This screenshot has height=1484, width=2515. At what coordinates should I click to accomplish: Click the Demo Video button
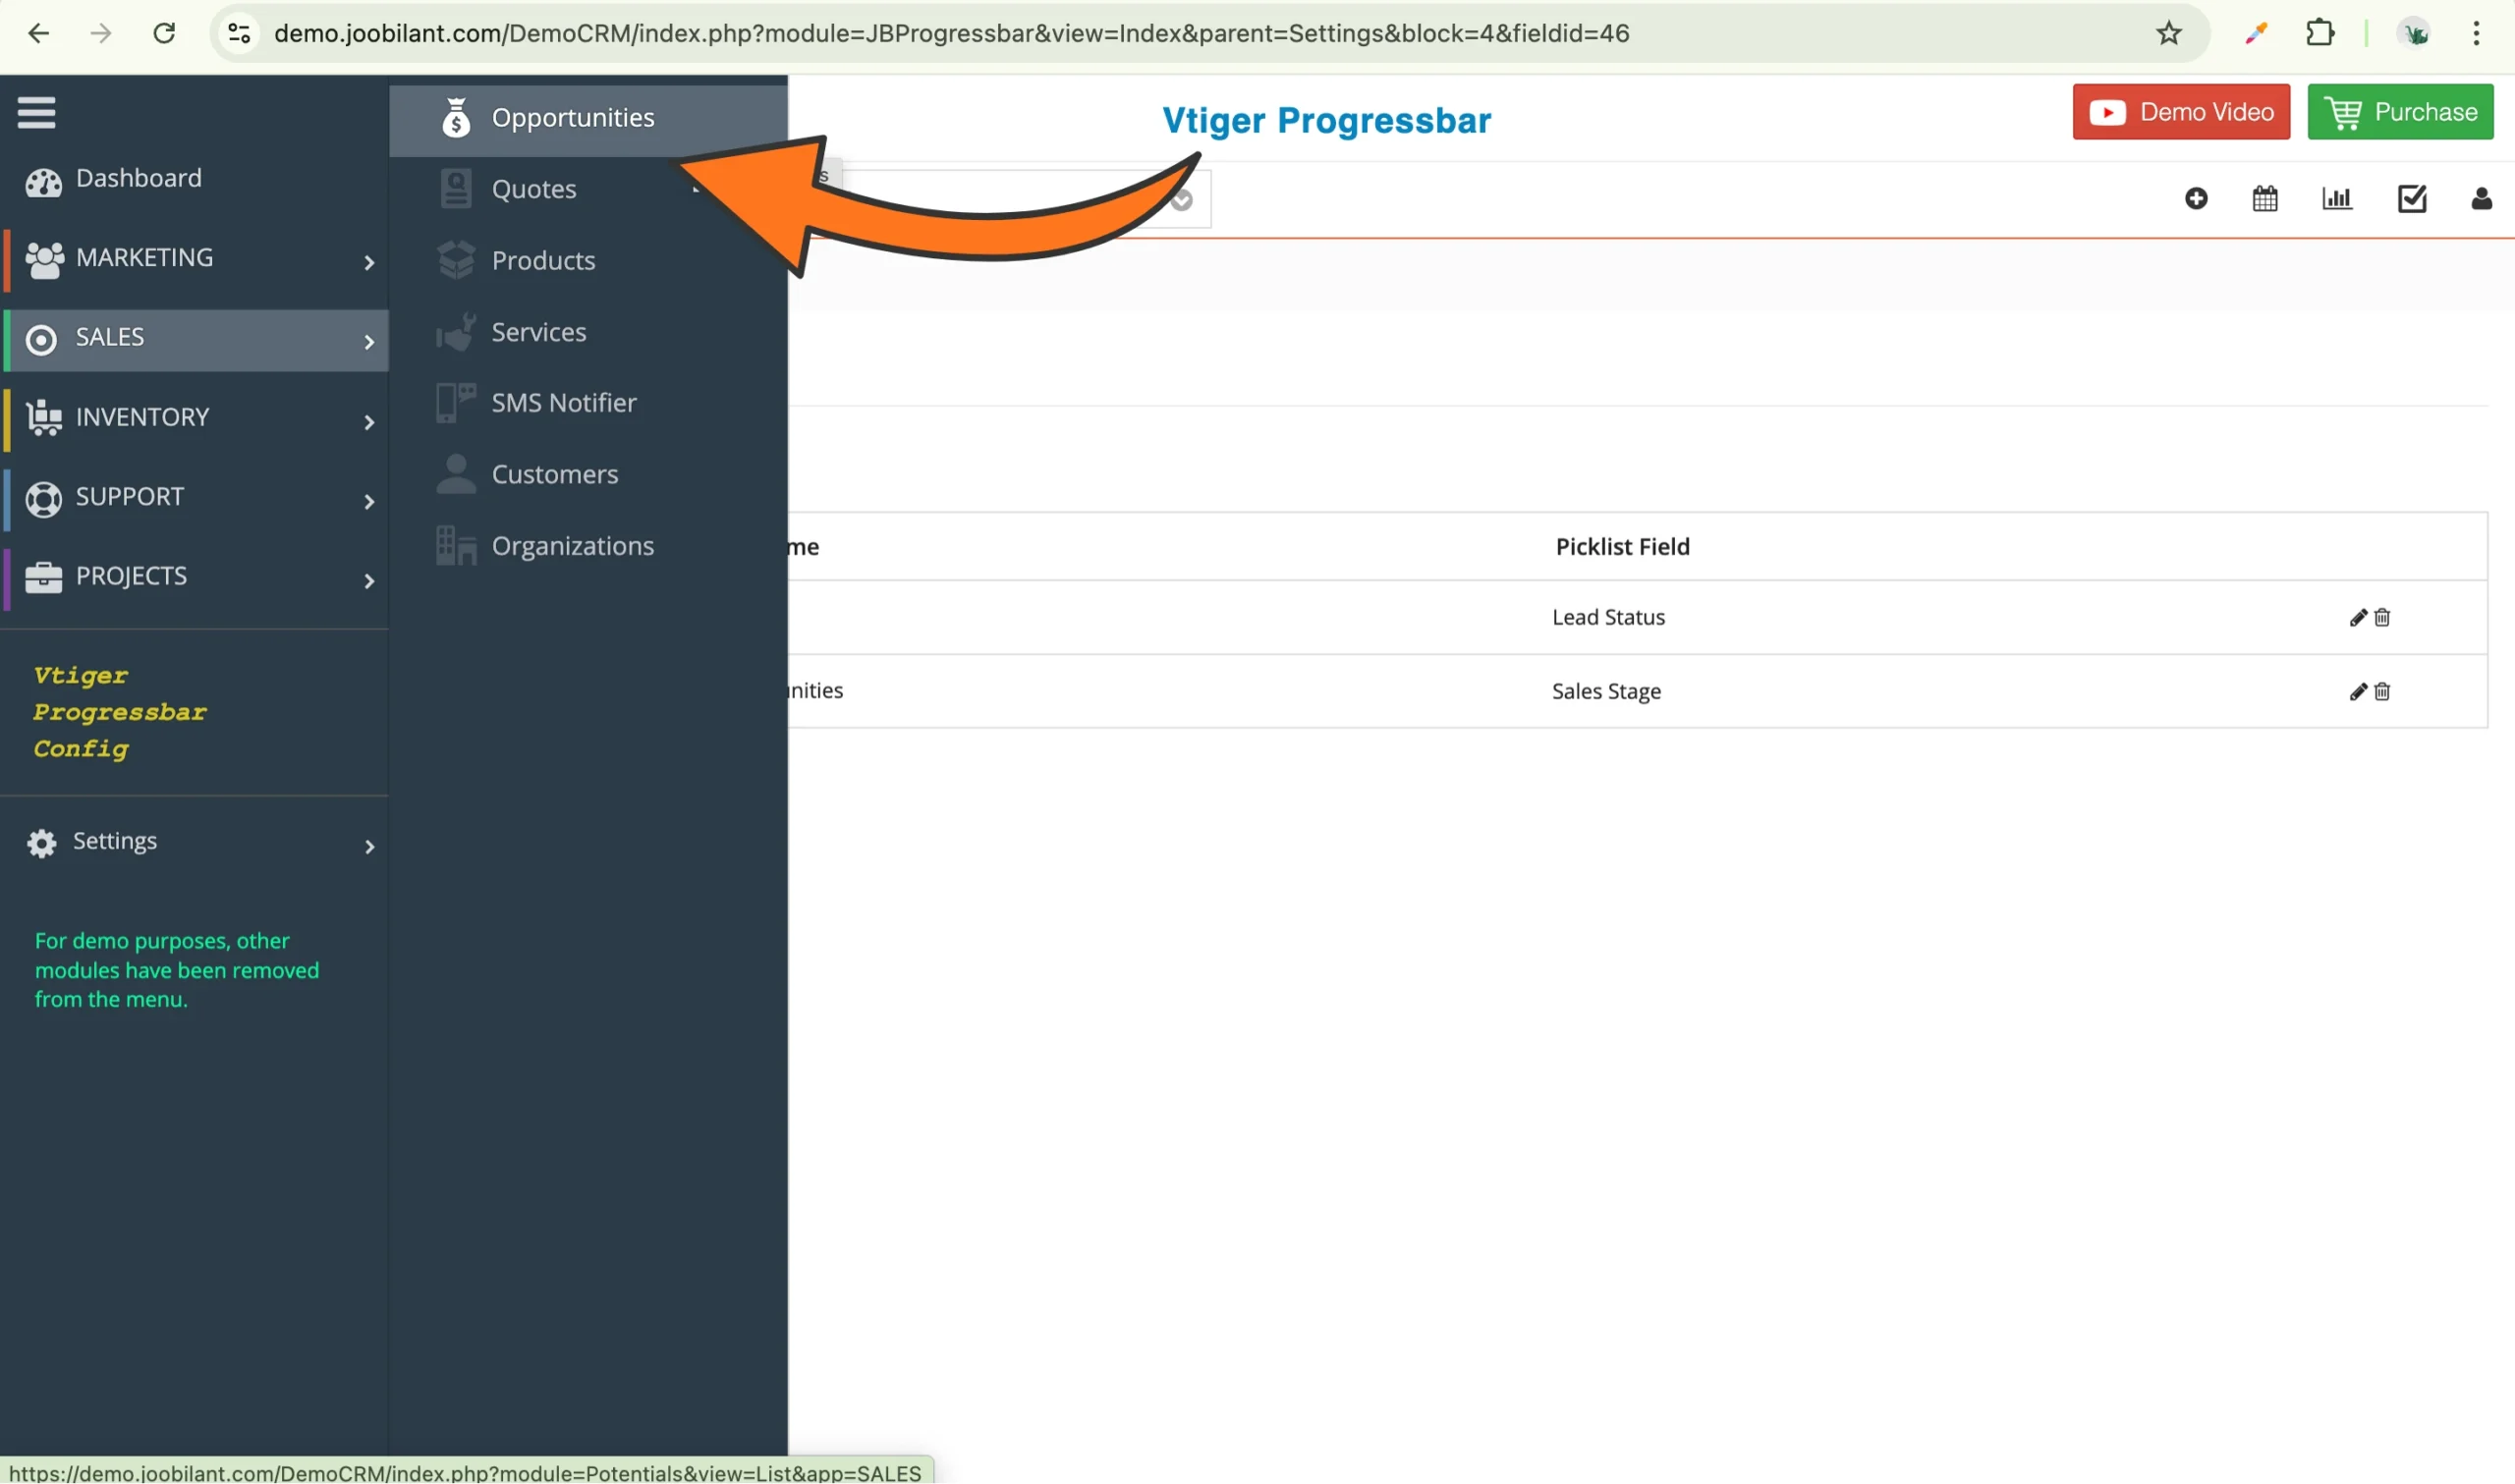pyautogui.click(x=2180, y=112)
